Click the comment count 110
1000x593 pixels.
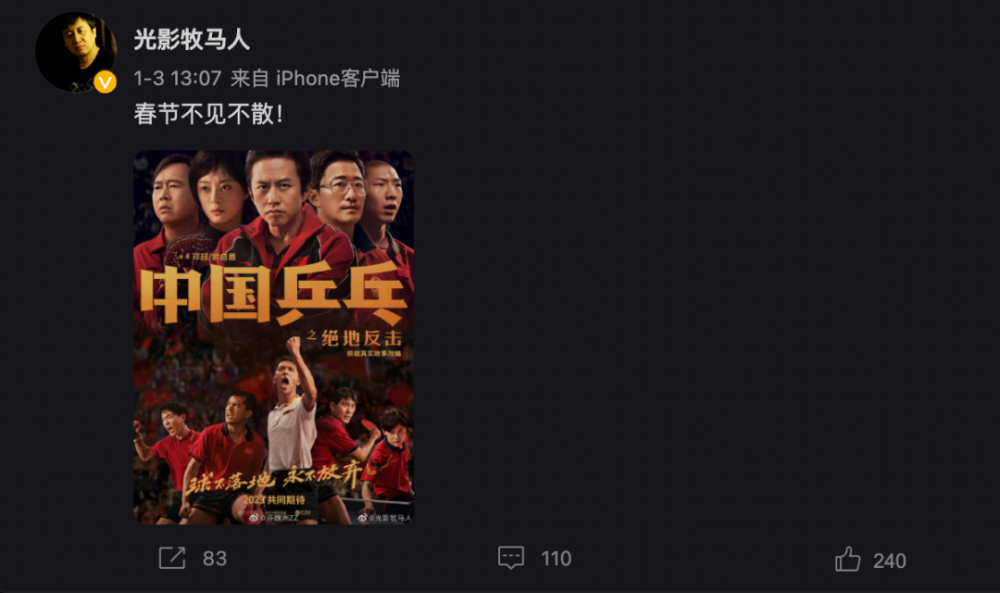556,559
